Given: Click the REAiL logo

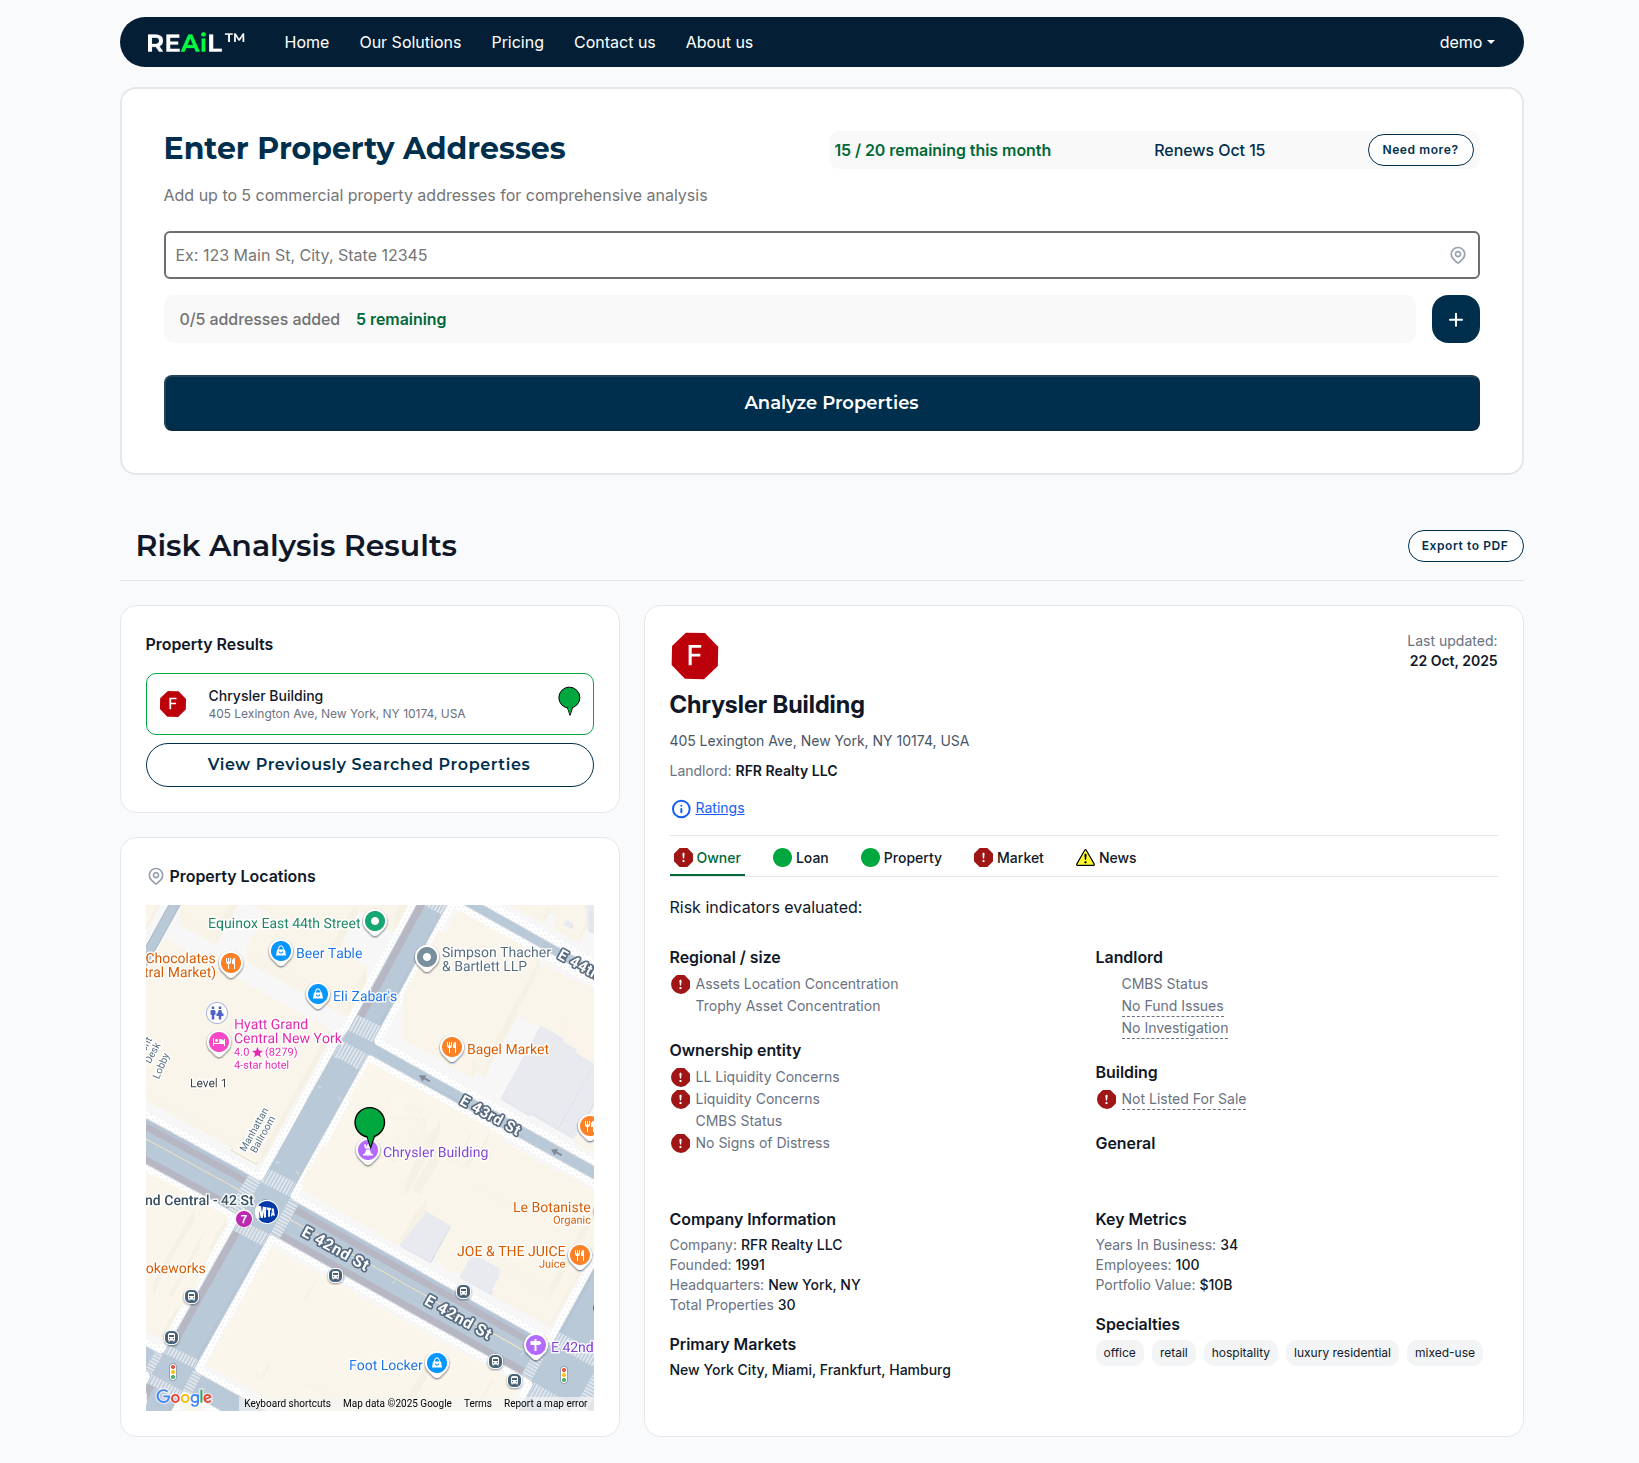Looking at the screenshot, I should pos(196,42).
